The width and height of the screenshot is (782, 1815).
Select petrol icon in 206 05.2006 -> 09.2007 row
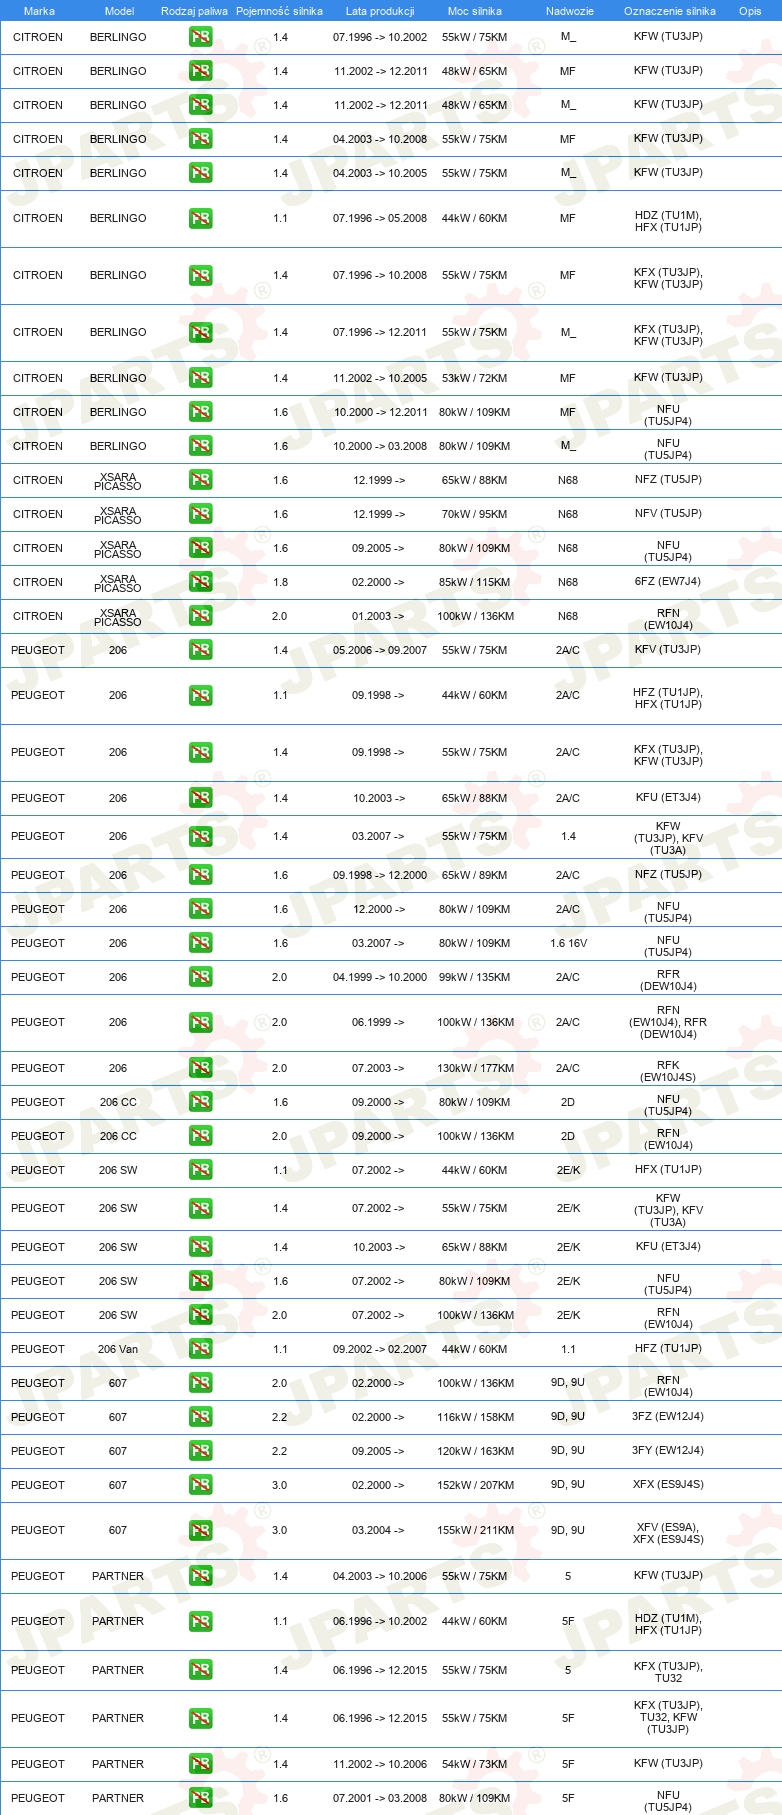pos(200,650)
